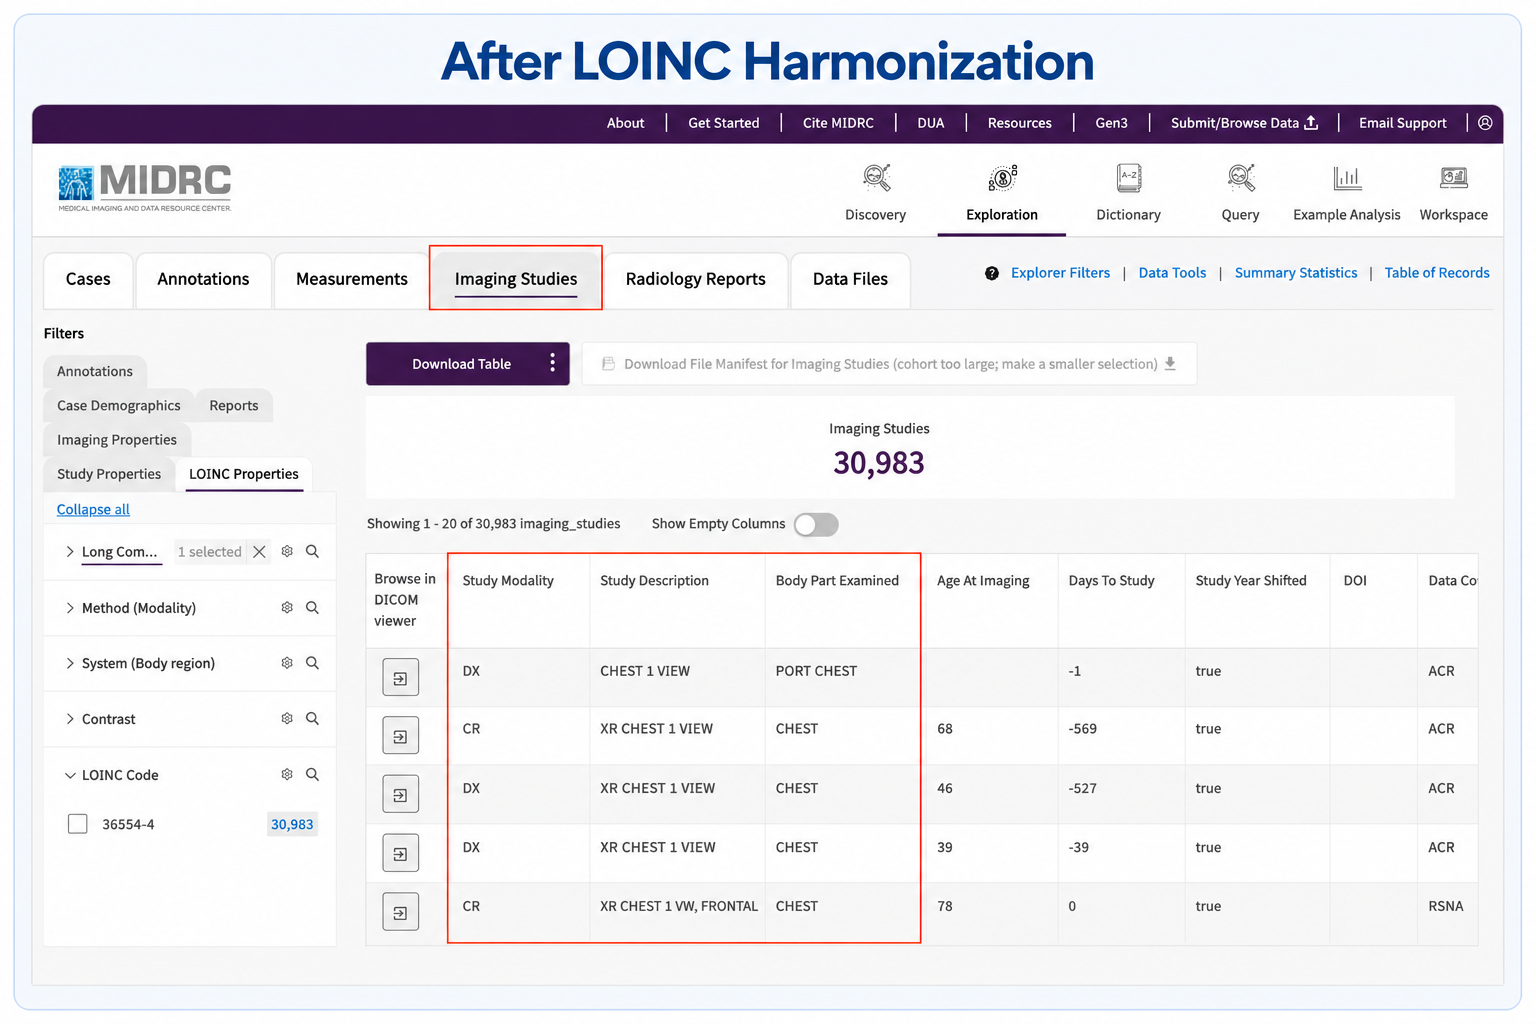The image size is (1536, 1024).
Task: Click the Collapse all link
Action: 93,510
